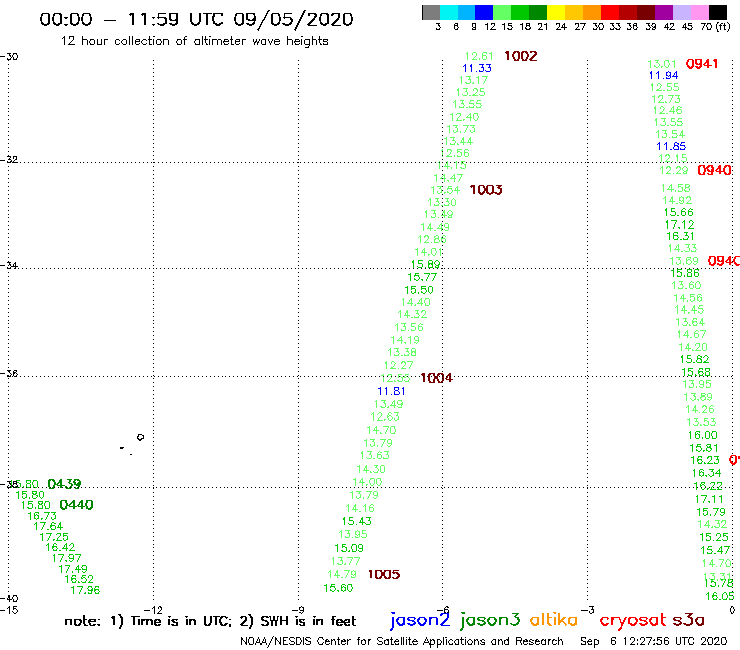This screenshot has width=740, height=650.
Task: Click the wave height value '12.86'
Action: coord(432,239)
